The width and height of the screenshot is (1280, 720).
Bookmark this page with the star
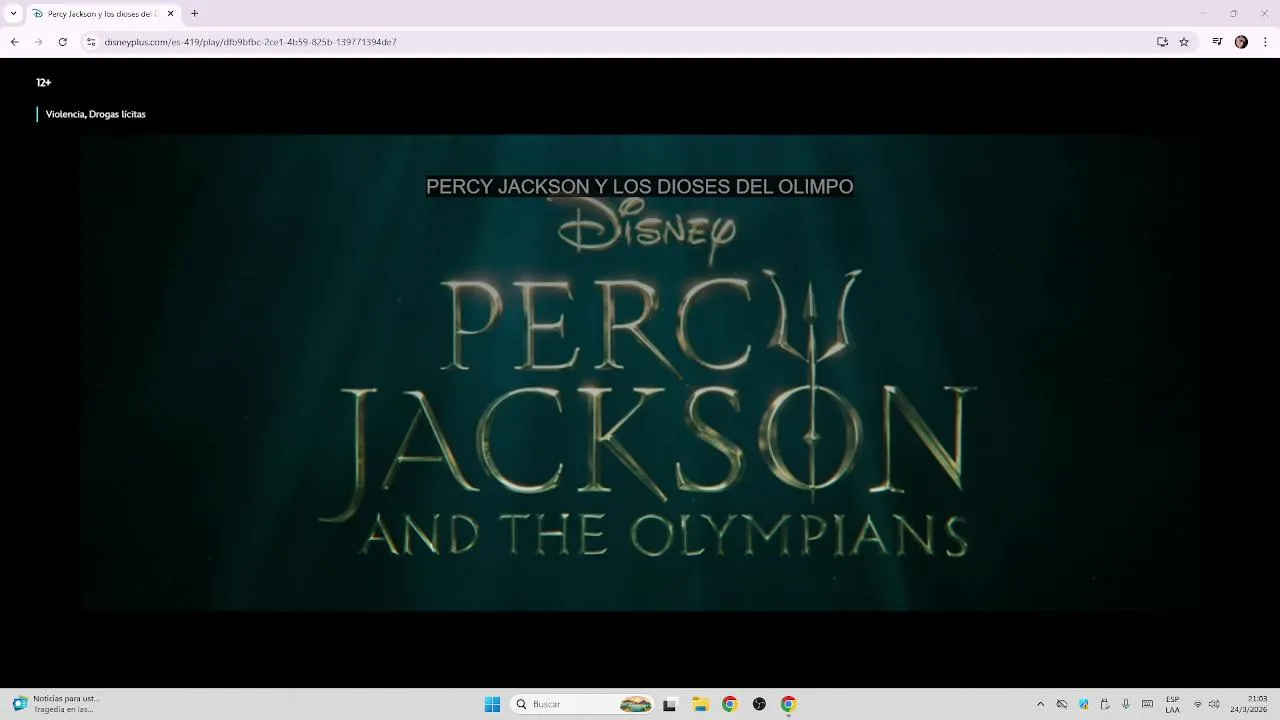(x=1184, y=42)
